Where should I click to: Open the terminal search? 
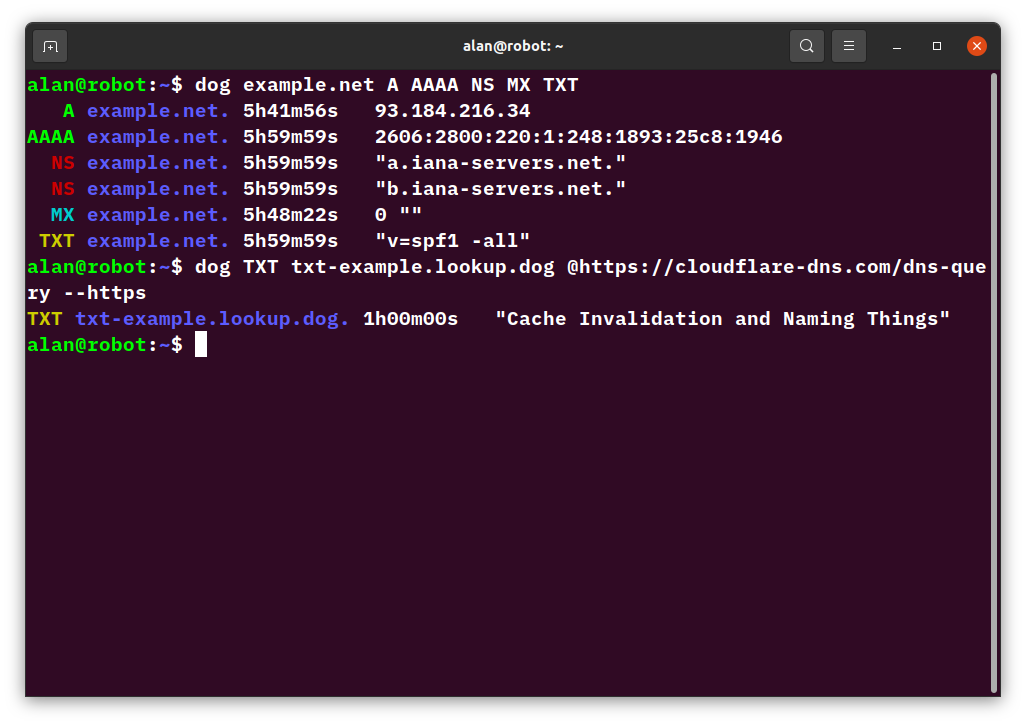(x=806, y=46)
